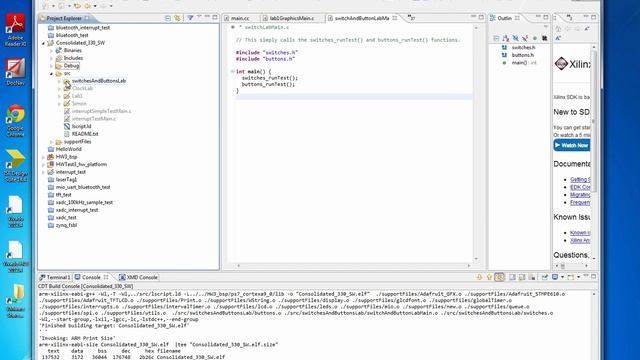Select the lscript.ld file
640x360 pixels.
point(81,127)
